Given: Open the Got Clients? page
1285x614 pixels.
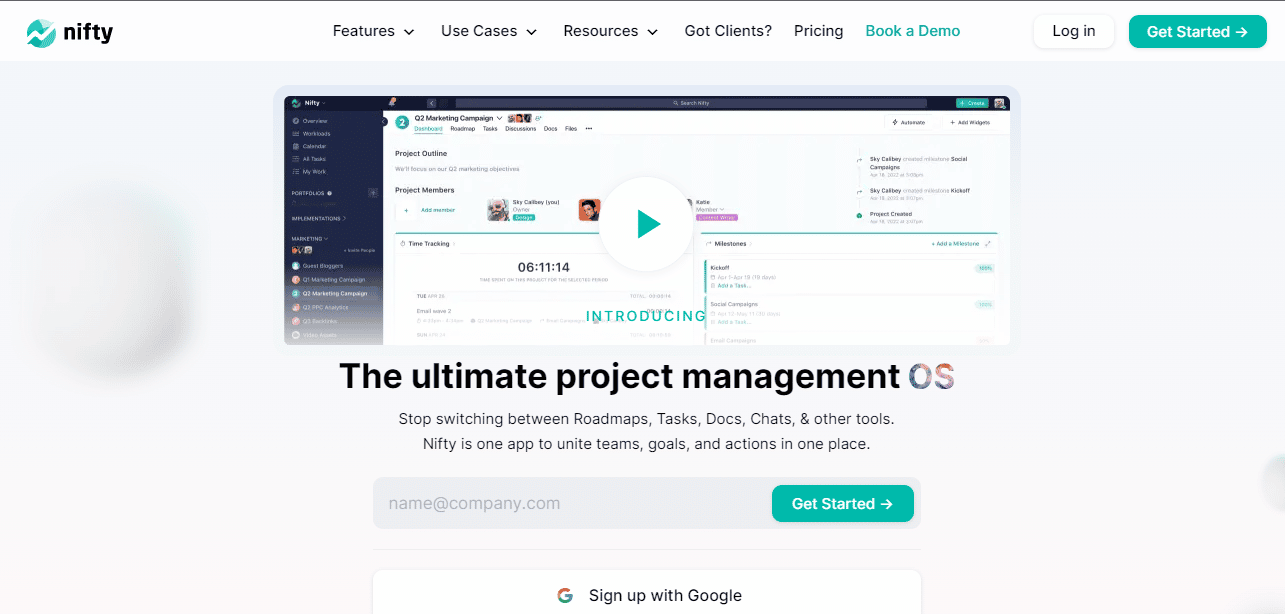Looking at the screenshot, I should pos(728,31).
